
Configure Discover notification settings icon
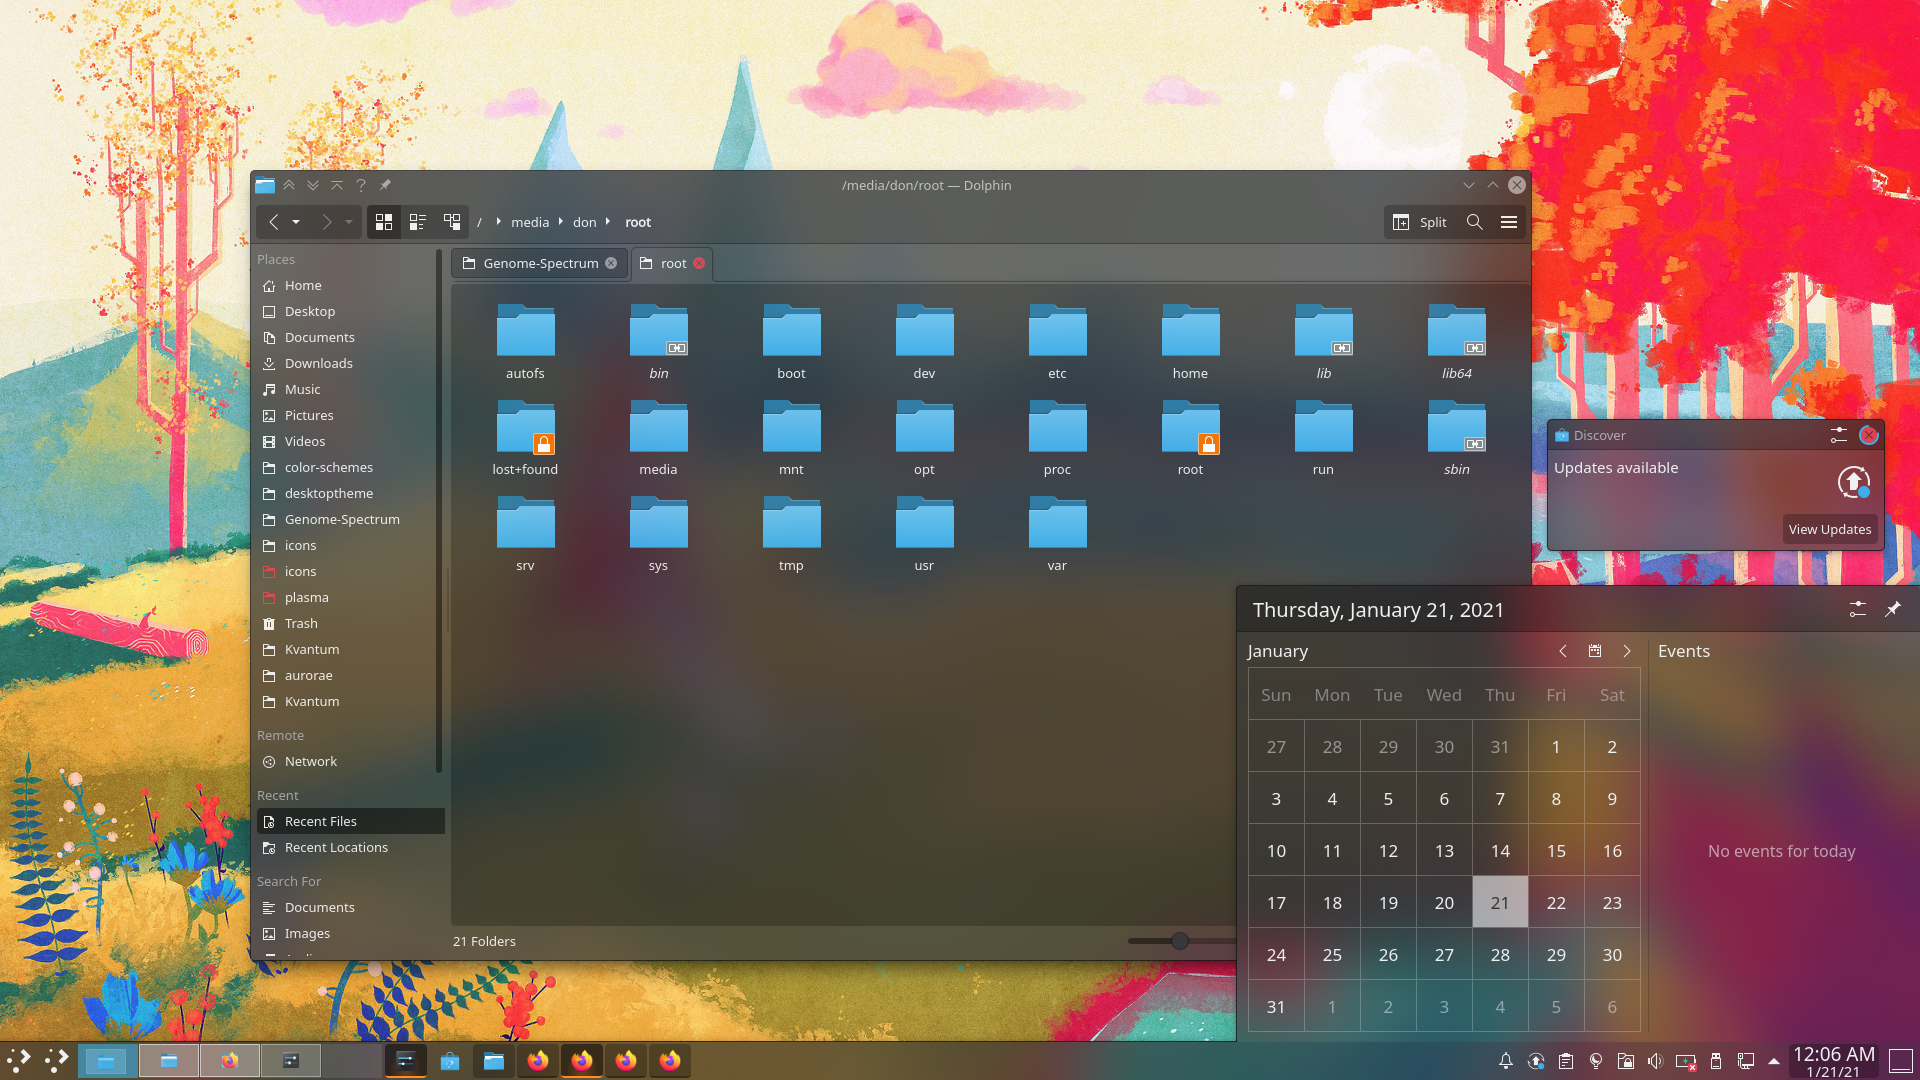pyautogui.click(x=1838, y=435)
